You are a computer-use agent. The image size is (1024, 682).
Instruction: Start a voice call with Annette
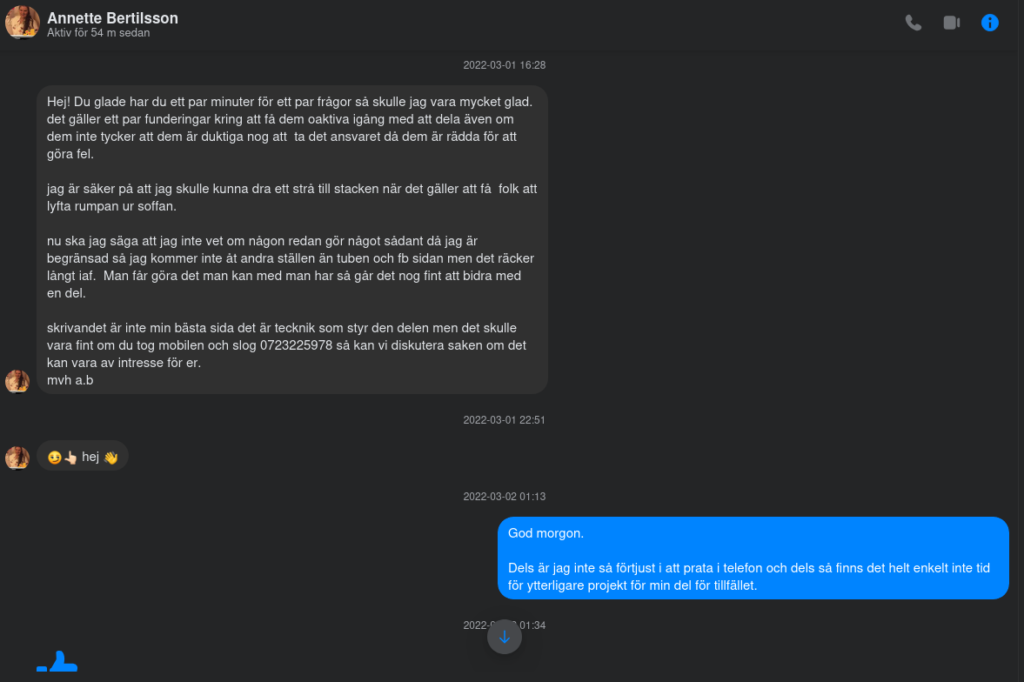(x=913, y=23)
